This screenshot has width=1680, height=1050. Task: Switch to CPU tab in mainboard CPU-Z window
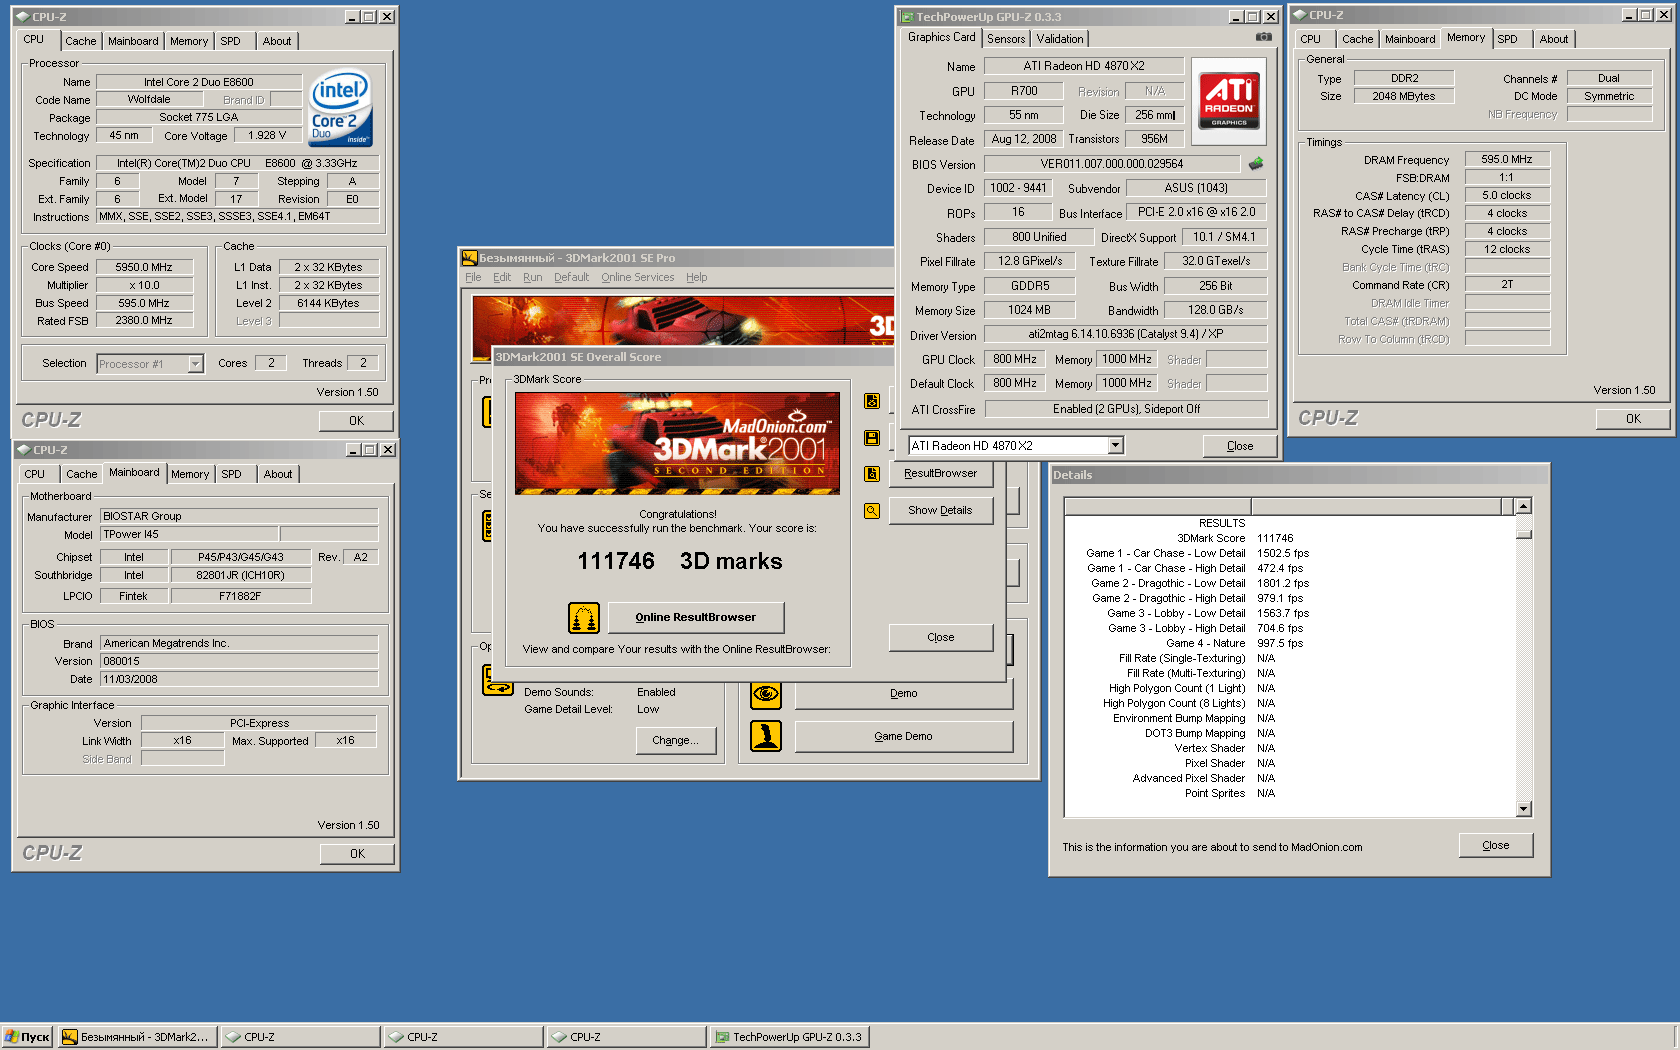(x=34, y=474)
